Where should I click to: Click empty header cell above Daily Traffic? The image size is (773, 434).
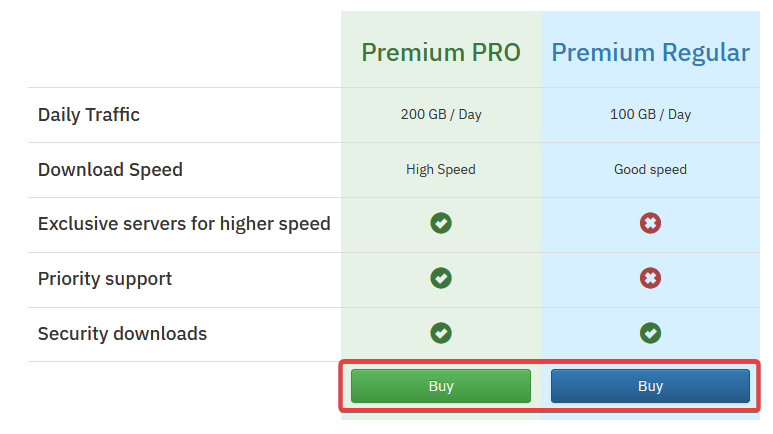tap(184, 49)
